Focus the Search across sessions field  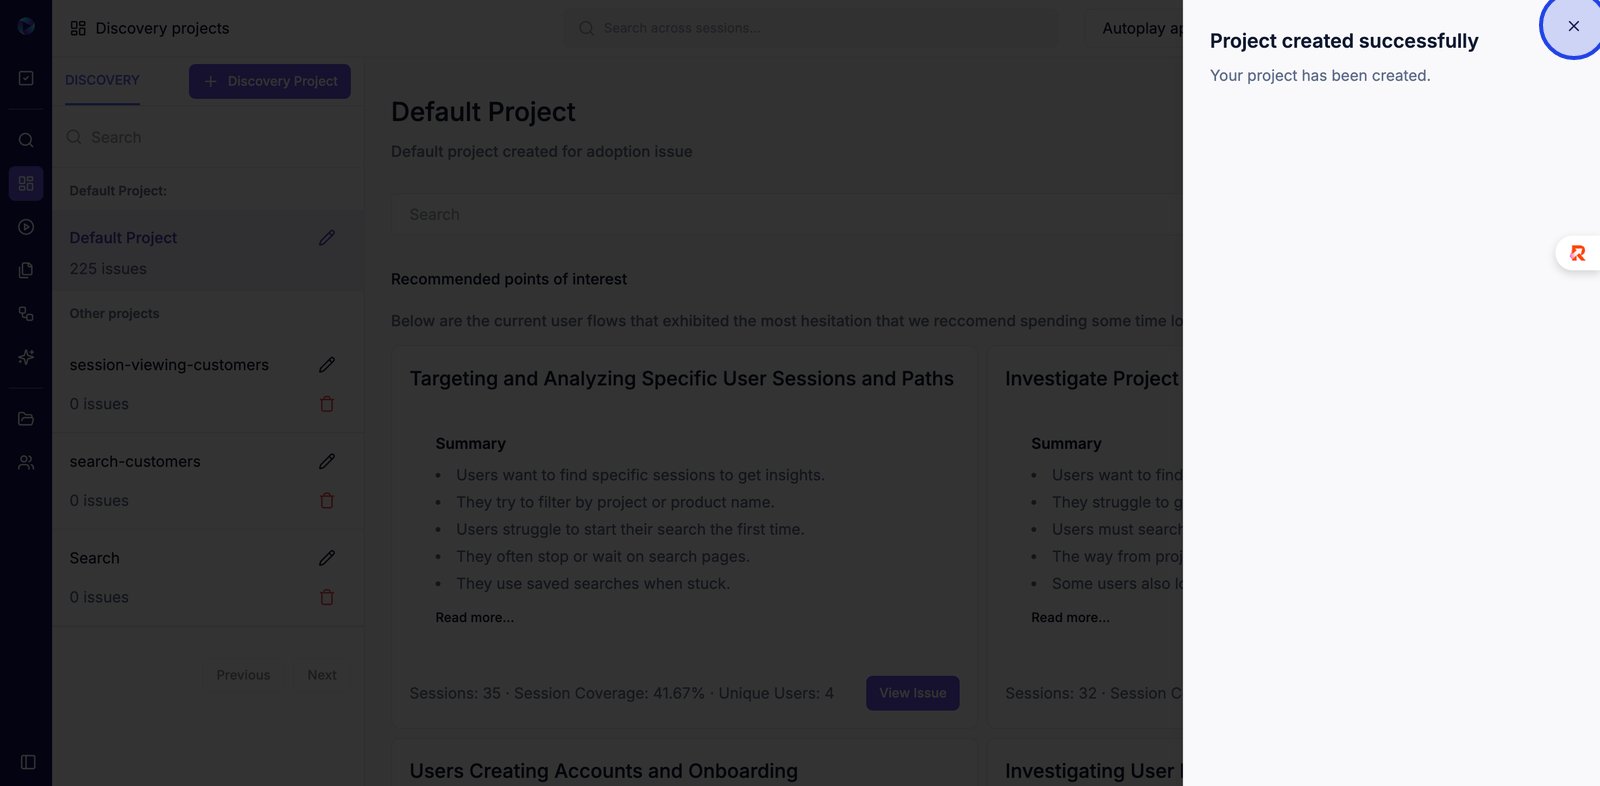[x=810, y=28]
